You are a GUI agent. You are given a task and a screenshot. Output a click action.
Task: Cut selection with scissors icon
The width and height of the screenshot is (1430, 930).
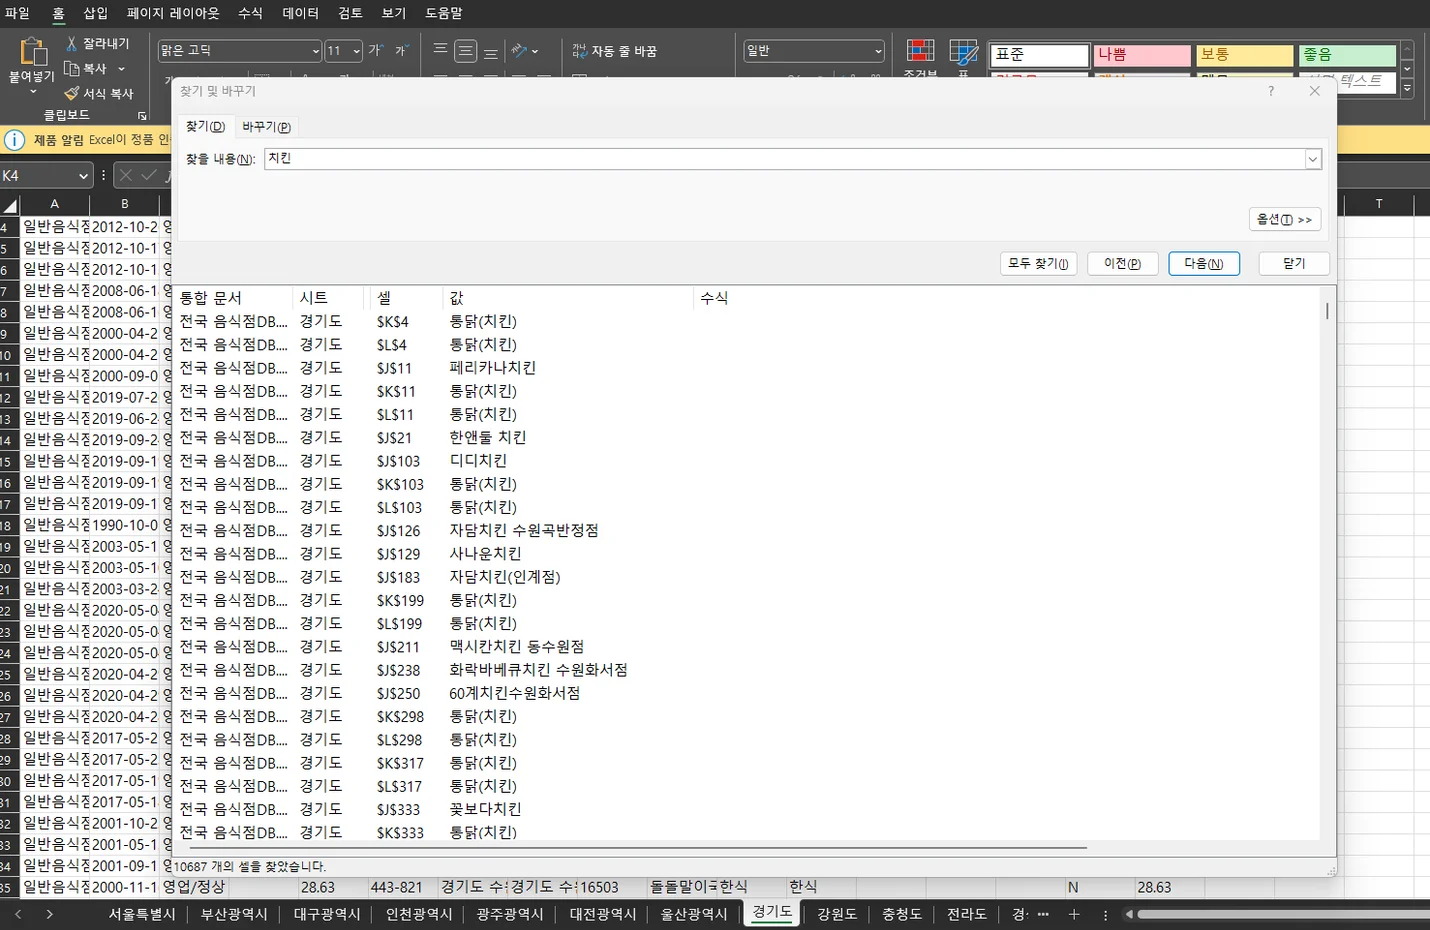pyautogui.click(x=72, y=44)
